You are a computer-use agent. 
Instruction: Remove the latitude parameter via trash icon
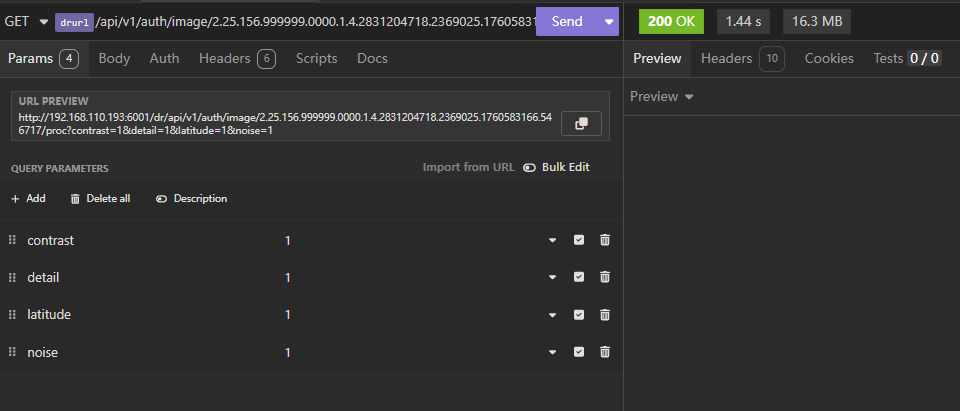click(x=605, y=315)
